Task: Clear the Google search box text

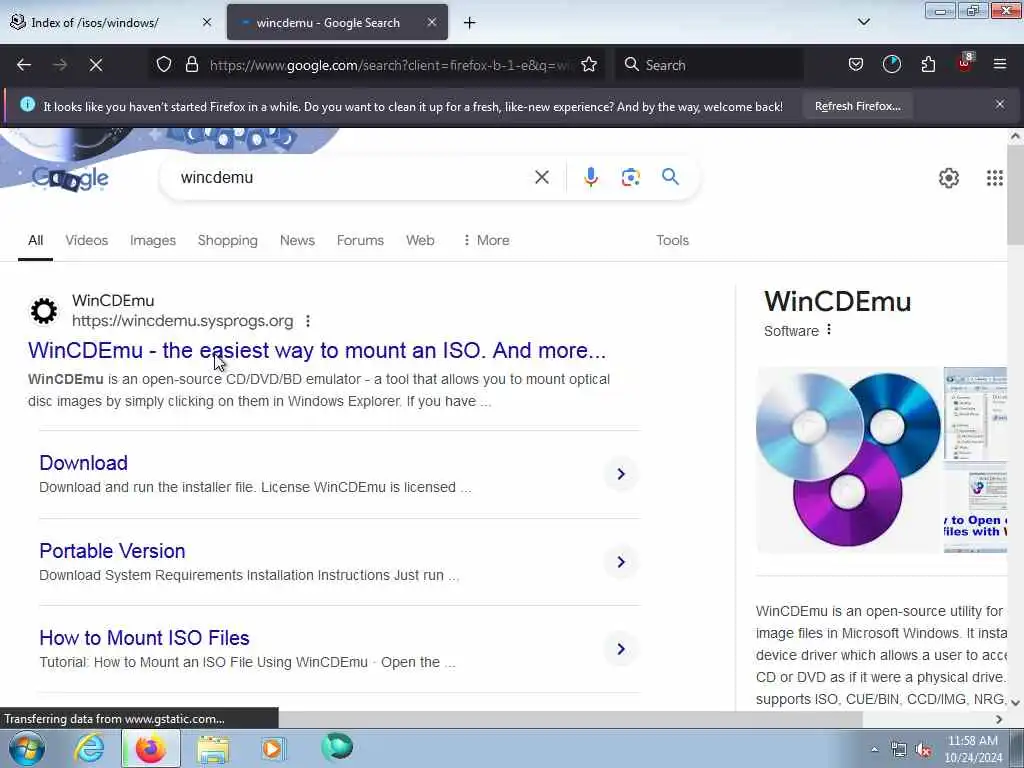Action: click(541, 177)
